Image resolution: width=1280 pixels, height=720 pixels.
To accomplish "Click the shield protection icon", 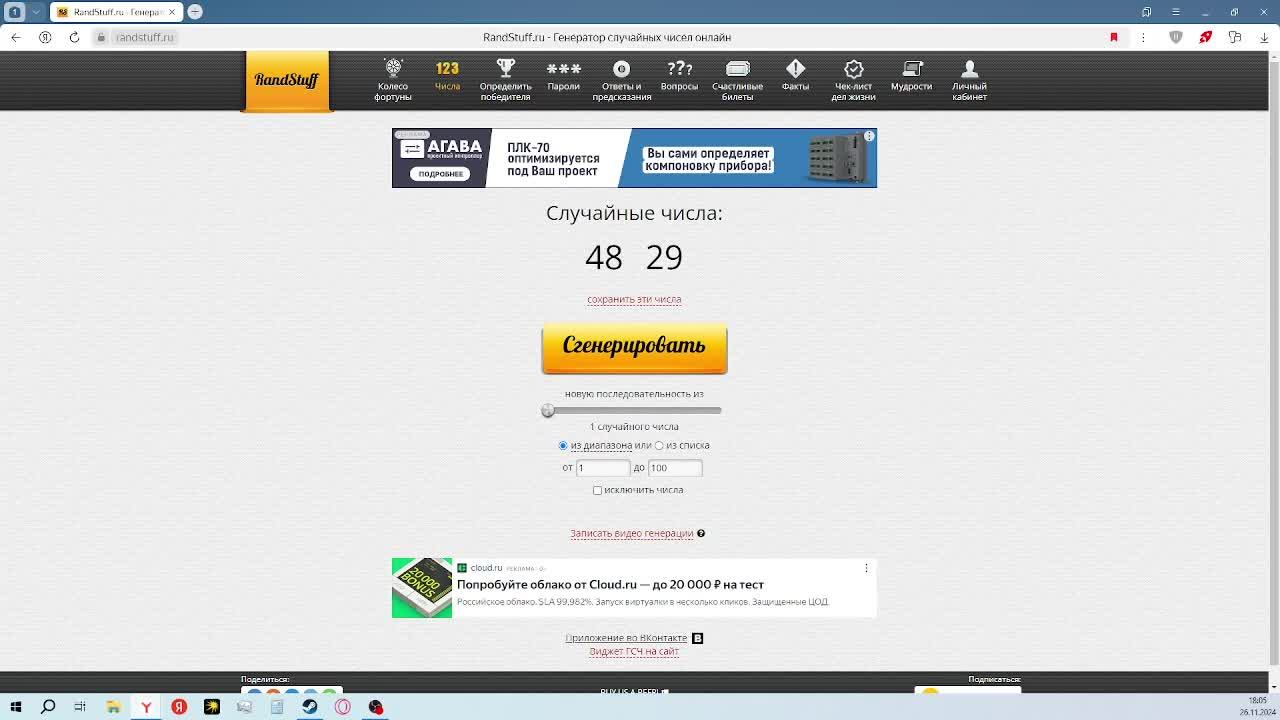I will pos(1176,37).
